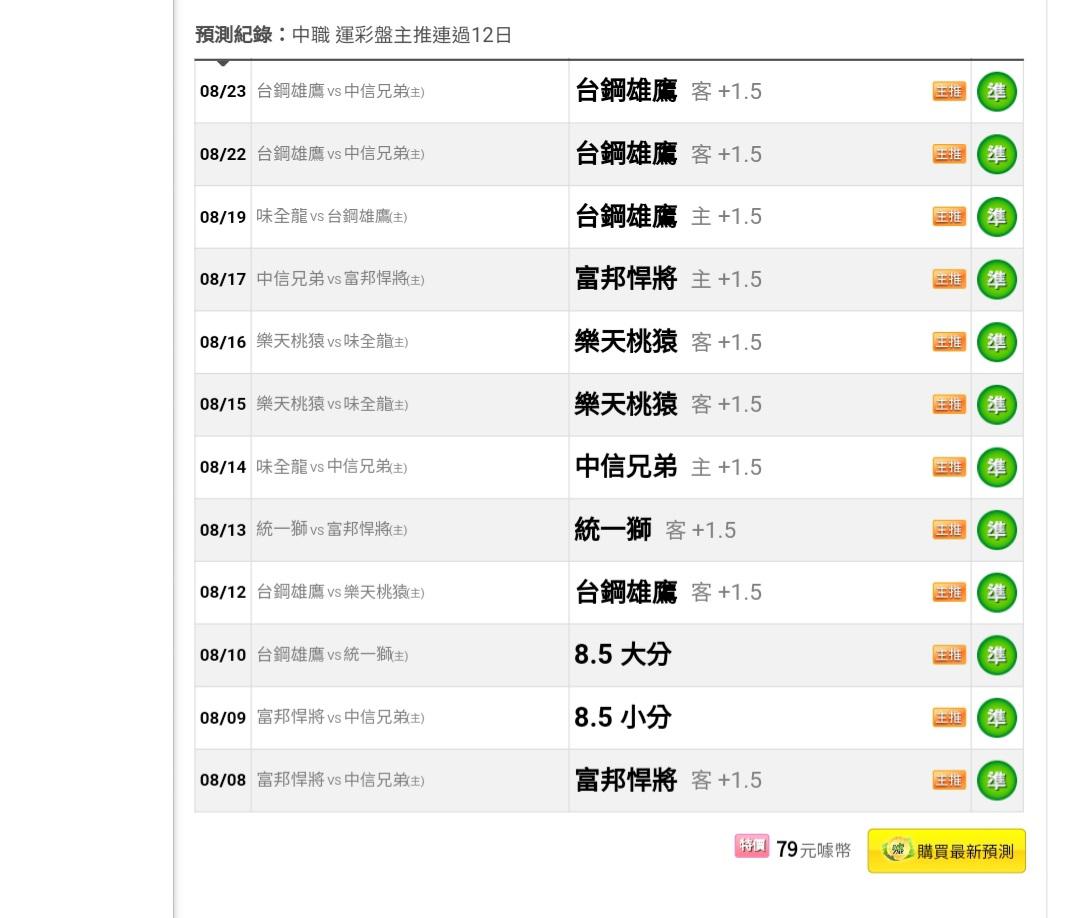Click the green 準 icon for 08/19
Image resolution: width=1080 pixels, height=918 pixels.
click(997, 217)
